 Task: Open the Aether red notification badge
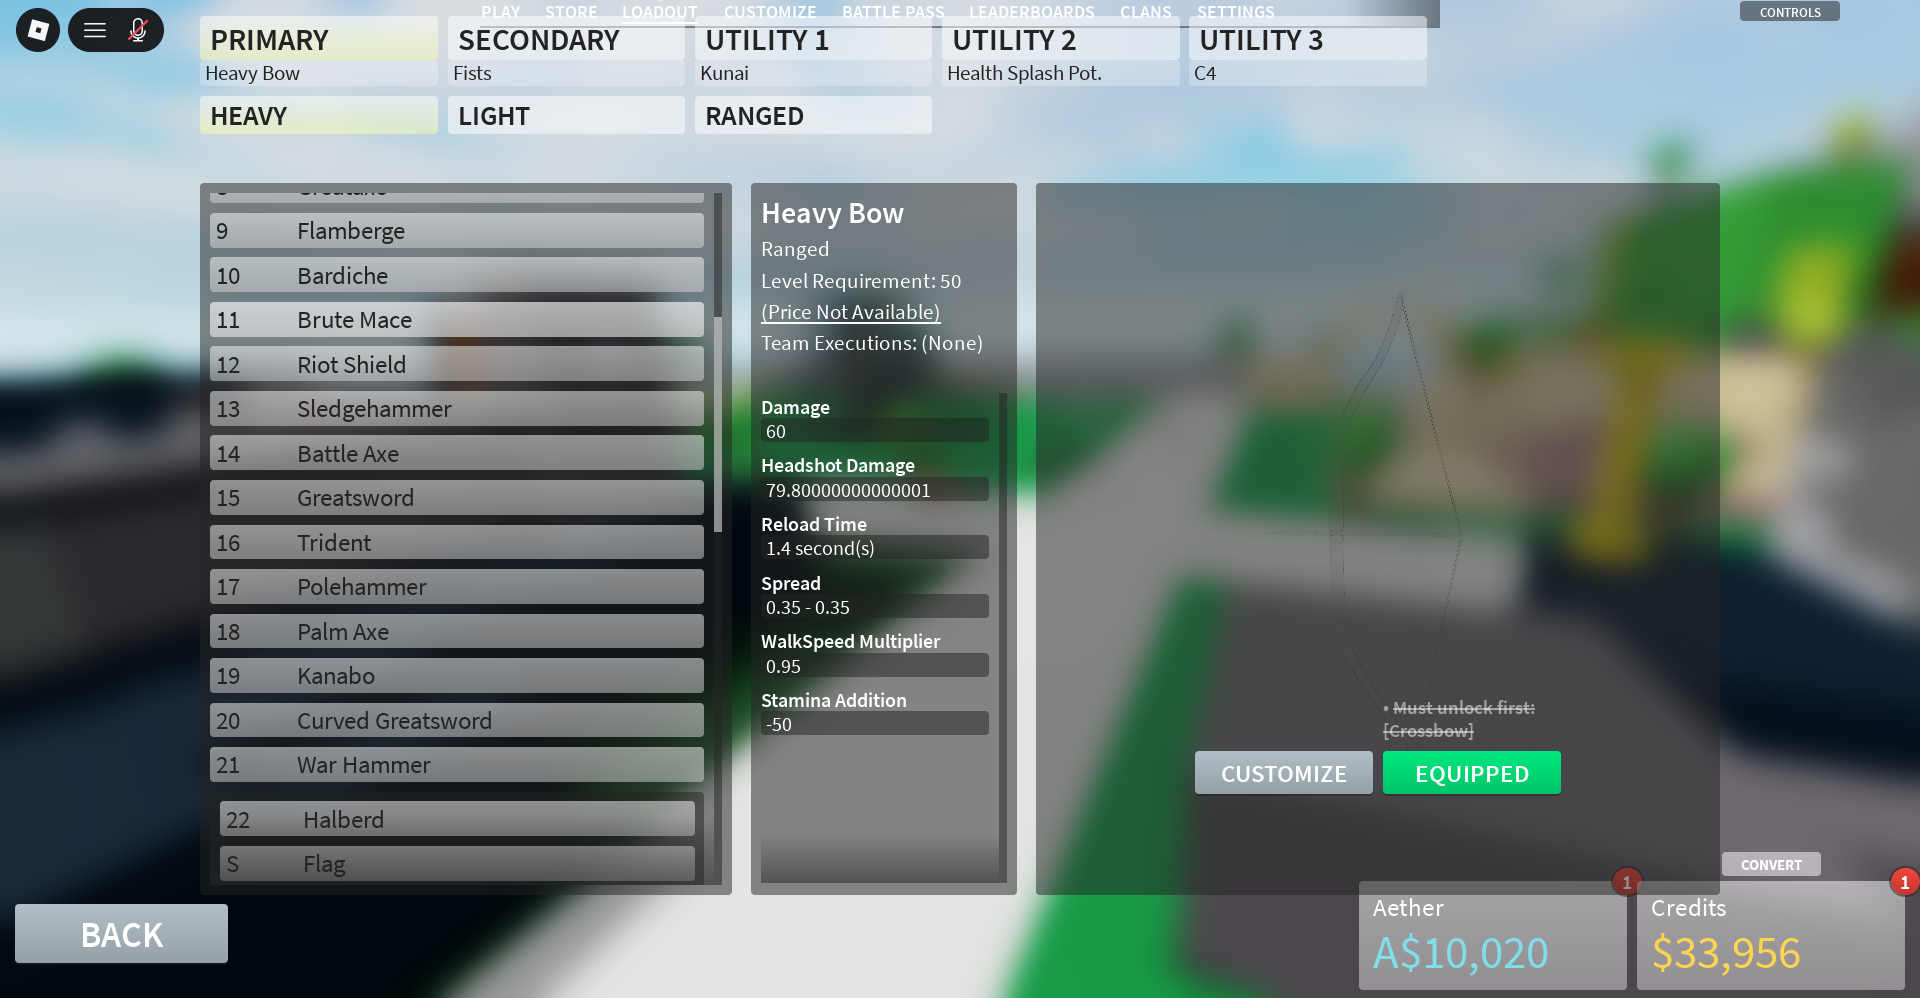tap(1627, 882)
